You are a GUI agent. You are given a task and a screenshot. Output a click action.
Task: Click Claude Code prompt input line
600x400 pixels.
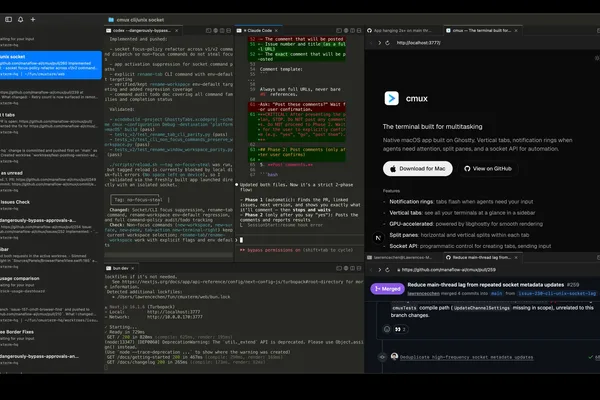pos(298,240)
